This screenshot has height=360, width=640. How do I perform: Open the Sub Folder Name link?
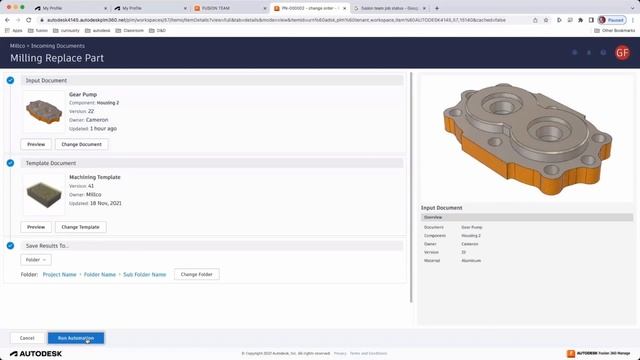144,274
